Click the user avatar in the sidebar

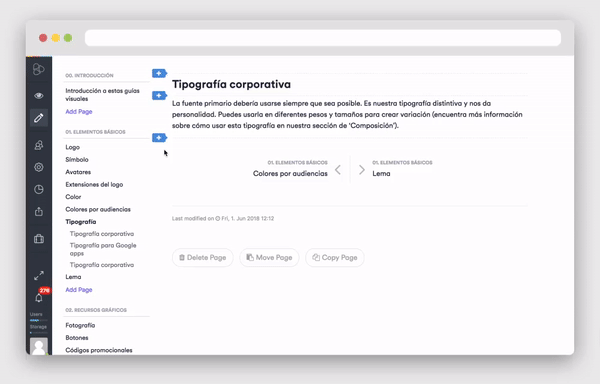[39, 346]
